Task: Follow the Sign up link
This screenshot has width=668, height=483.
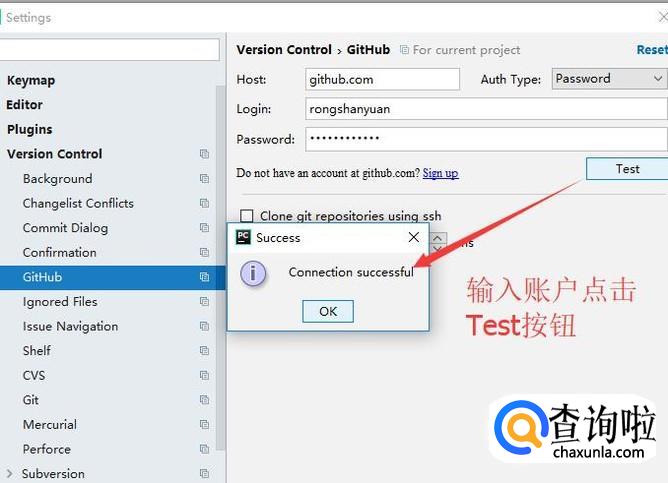Action: point(441,173)
